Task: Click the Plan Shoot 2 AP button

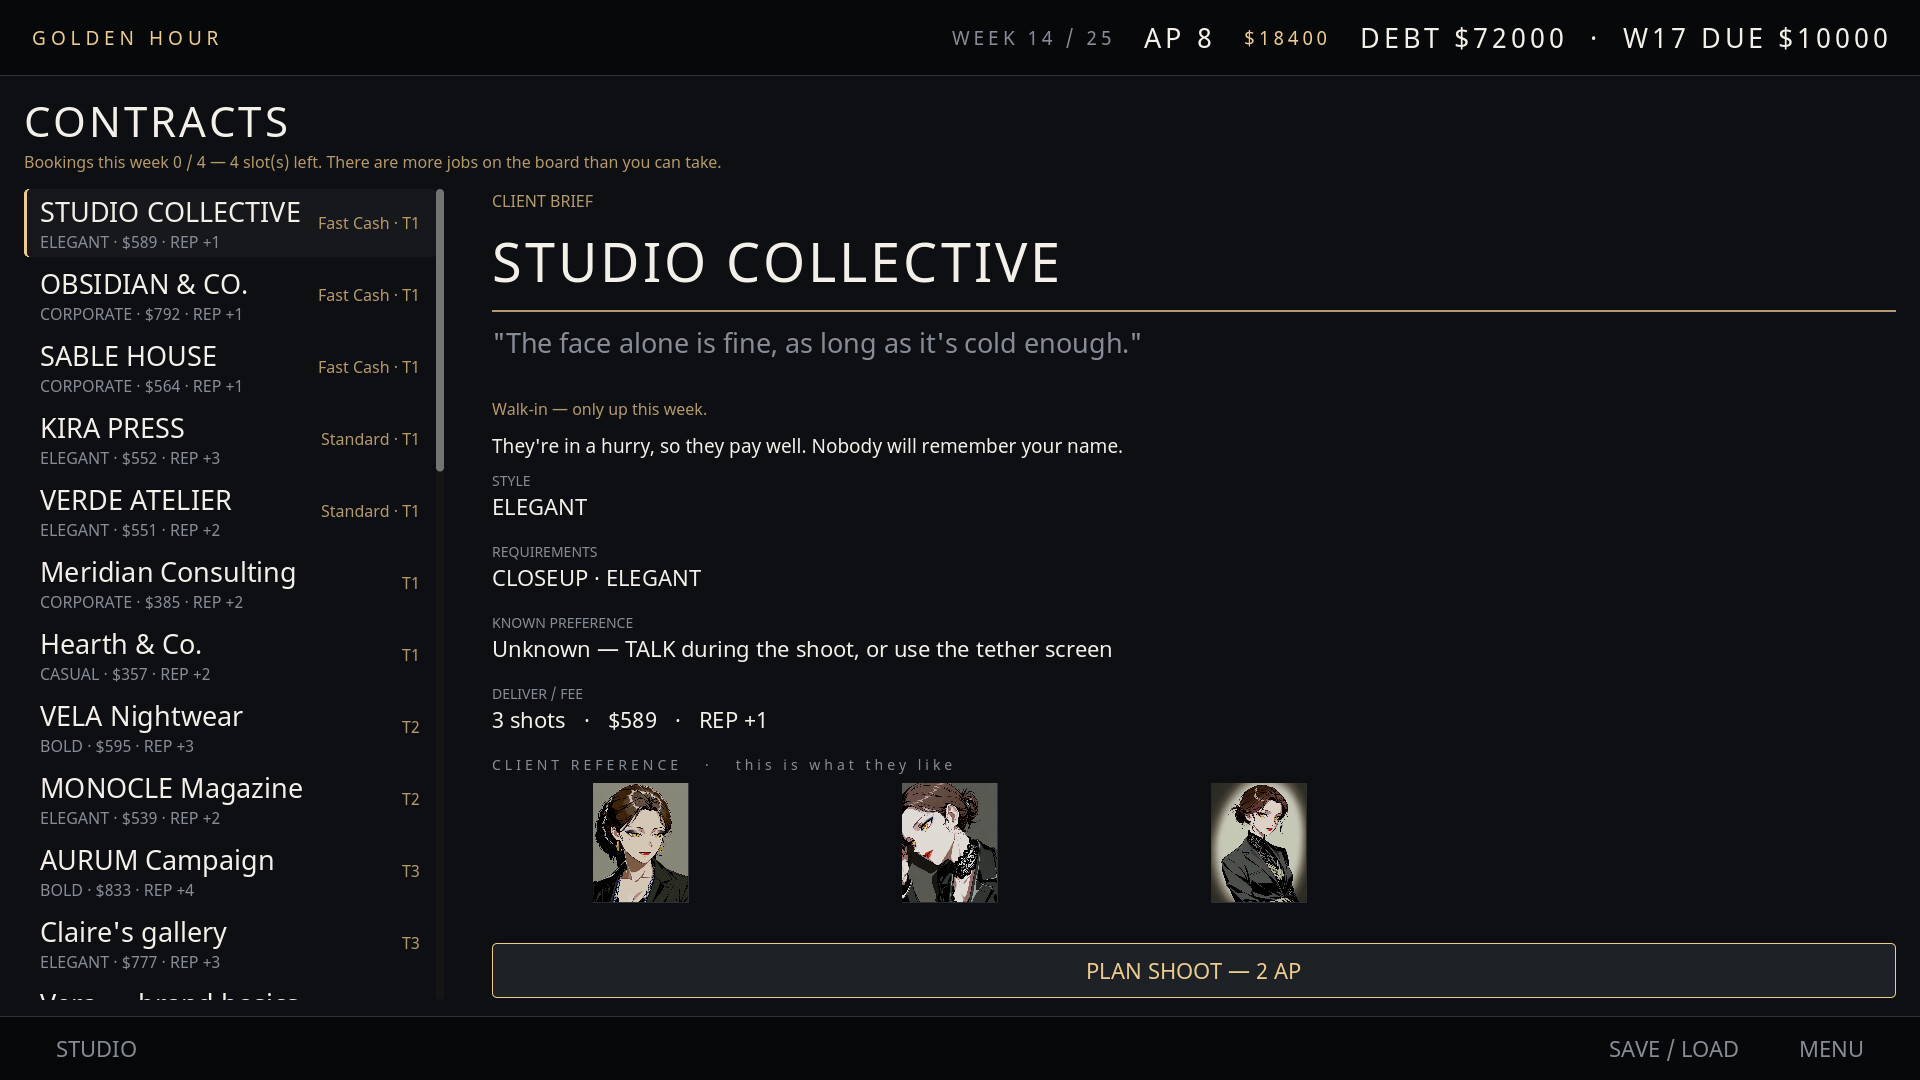Action: coord(1193,970)
